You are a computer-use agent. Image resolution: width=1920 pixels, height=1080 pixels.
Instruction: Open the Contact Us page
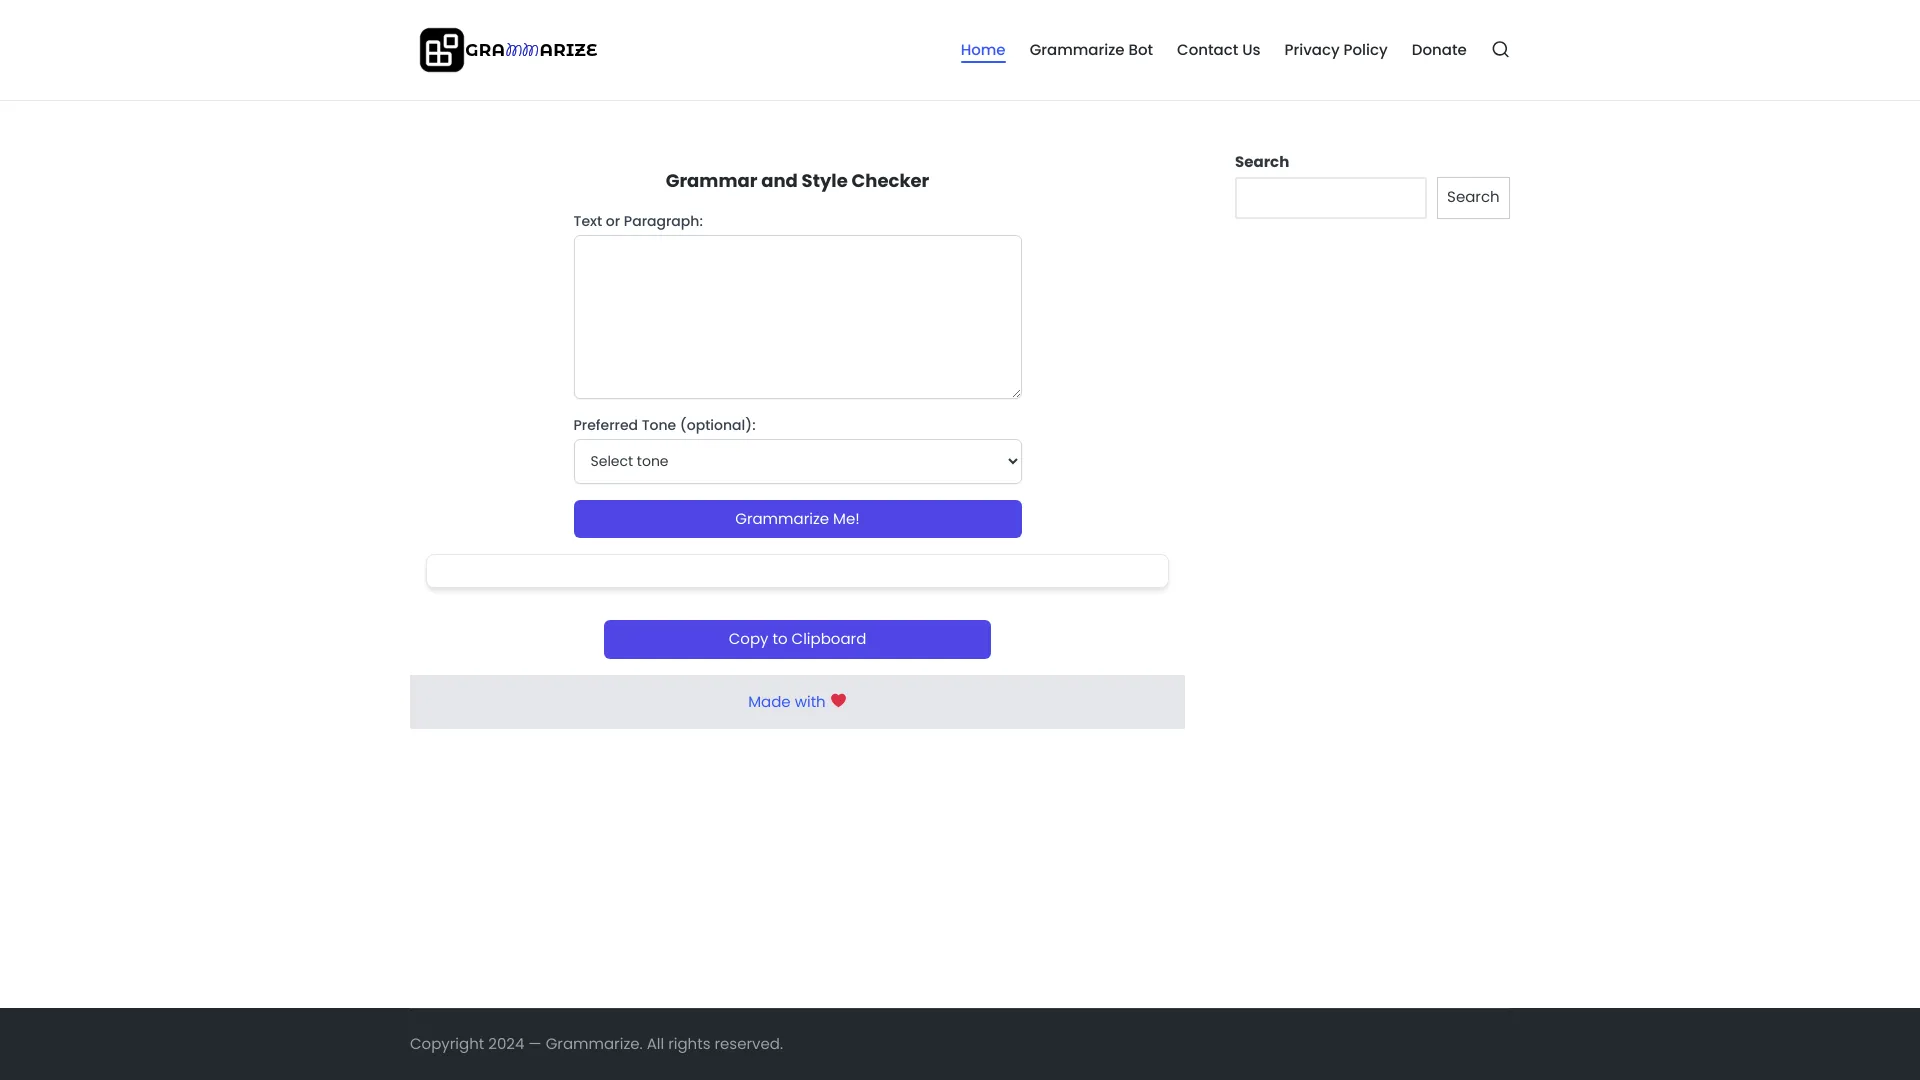pyautogui.click(x=1218, y=50)
